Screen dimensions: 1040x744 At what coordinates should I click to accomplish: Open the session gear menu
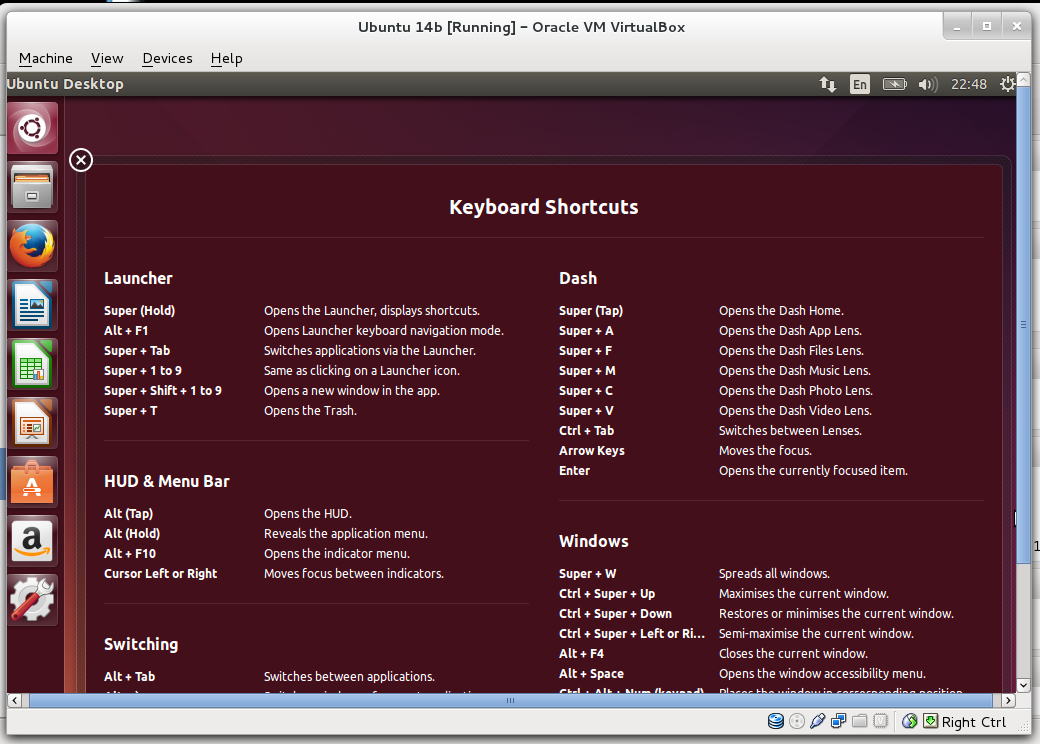click(1007, 84)
